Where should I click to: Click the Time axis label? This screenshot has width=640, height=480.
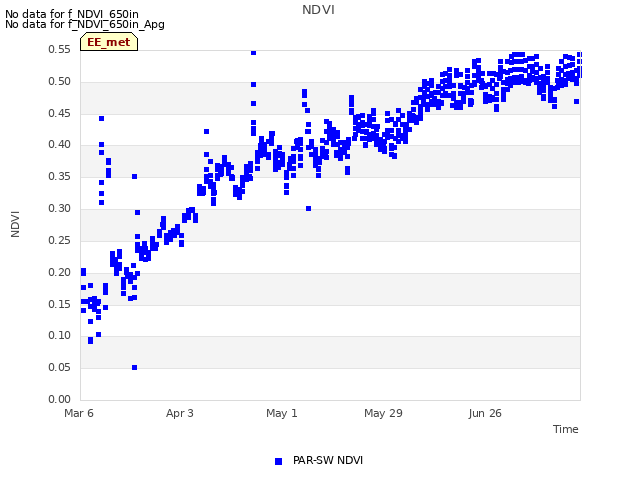pyautogui.click(x=566, y=429)
